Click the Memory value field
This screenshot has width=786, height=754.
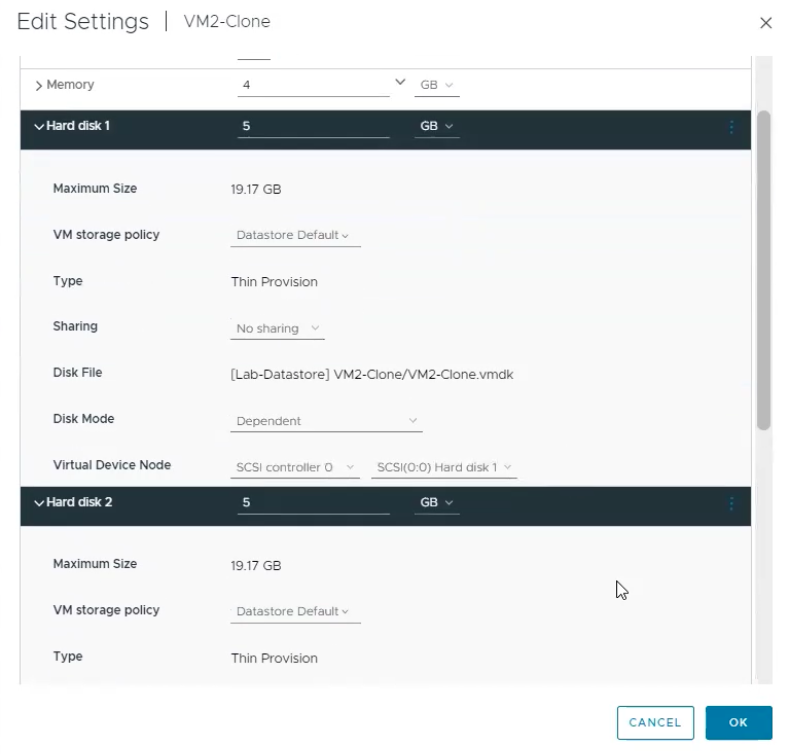click(x=312, y=86)
